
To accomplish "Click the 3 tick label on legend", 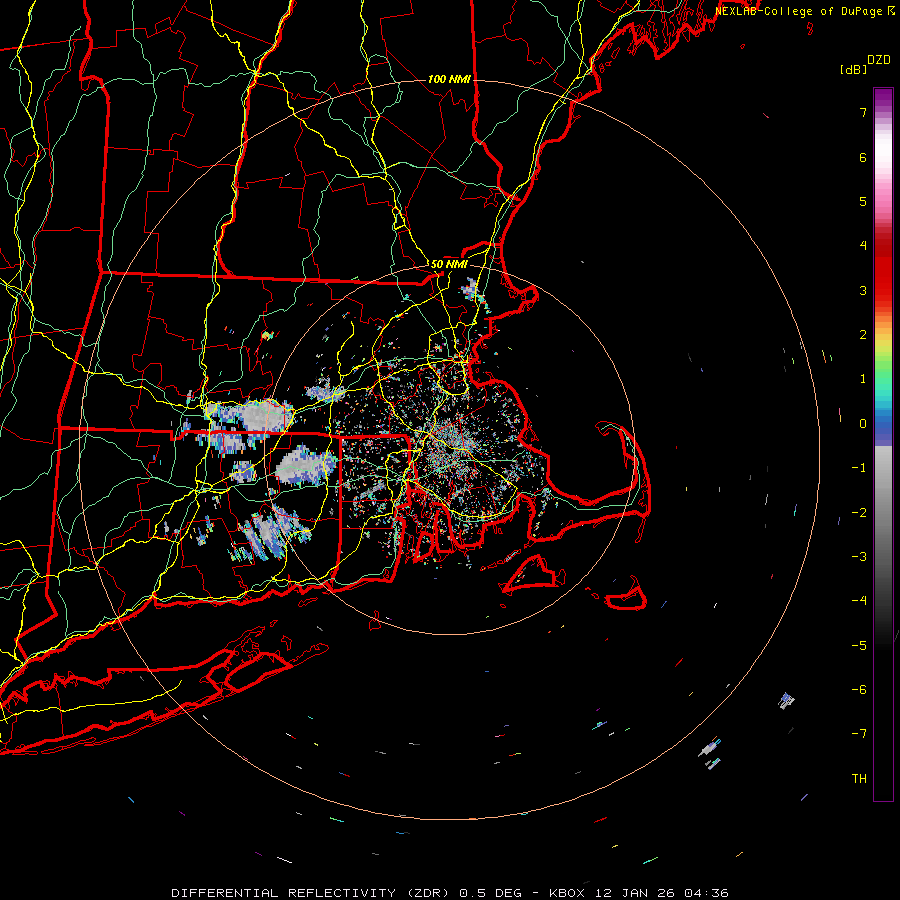I will click(x=863, y=290).
